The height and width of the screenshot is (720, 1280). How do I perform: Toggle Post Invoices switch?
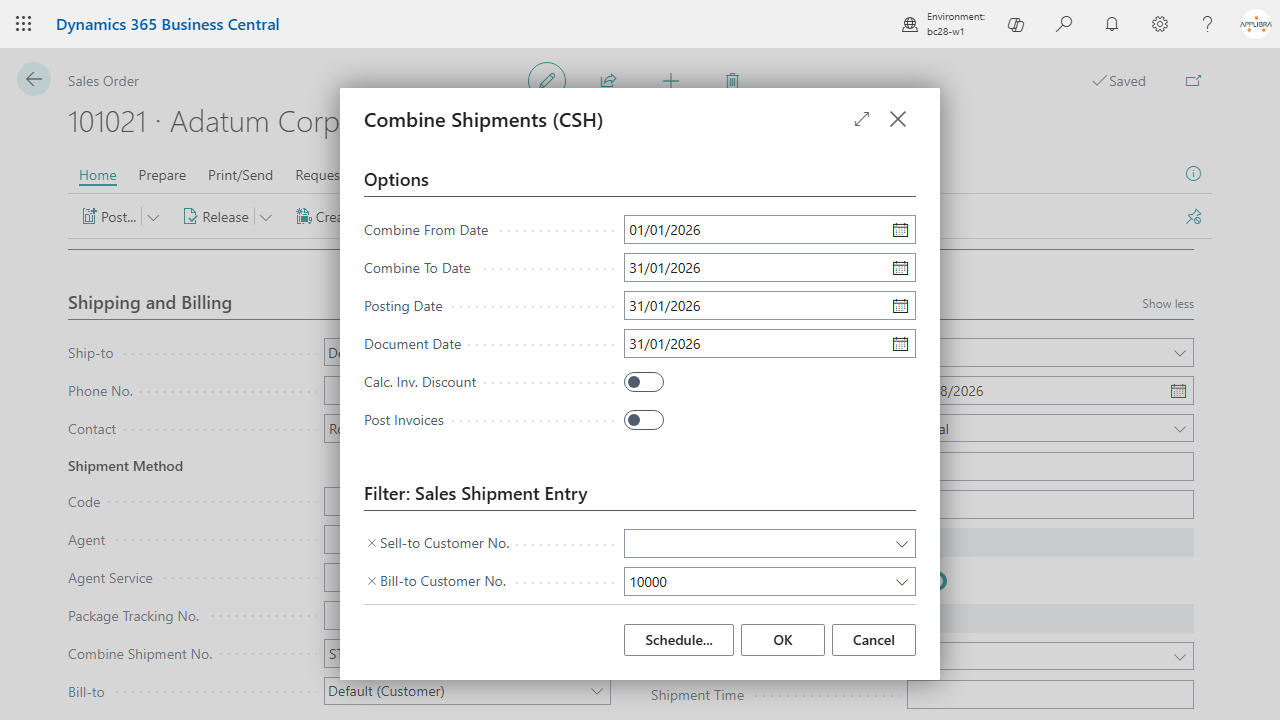tap(644, 420)
